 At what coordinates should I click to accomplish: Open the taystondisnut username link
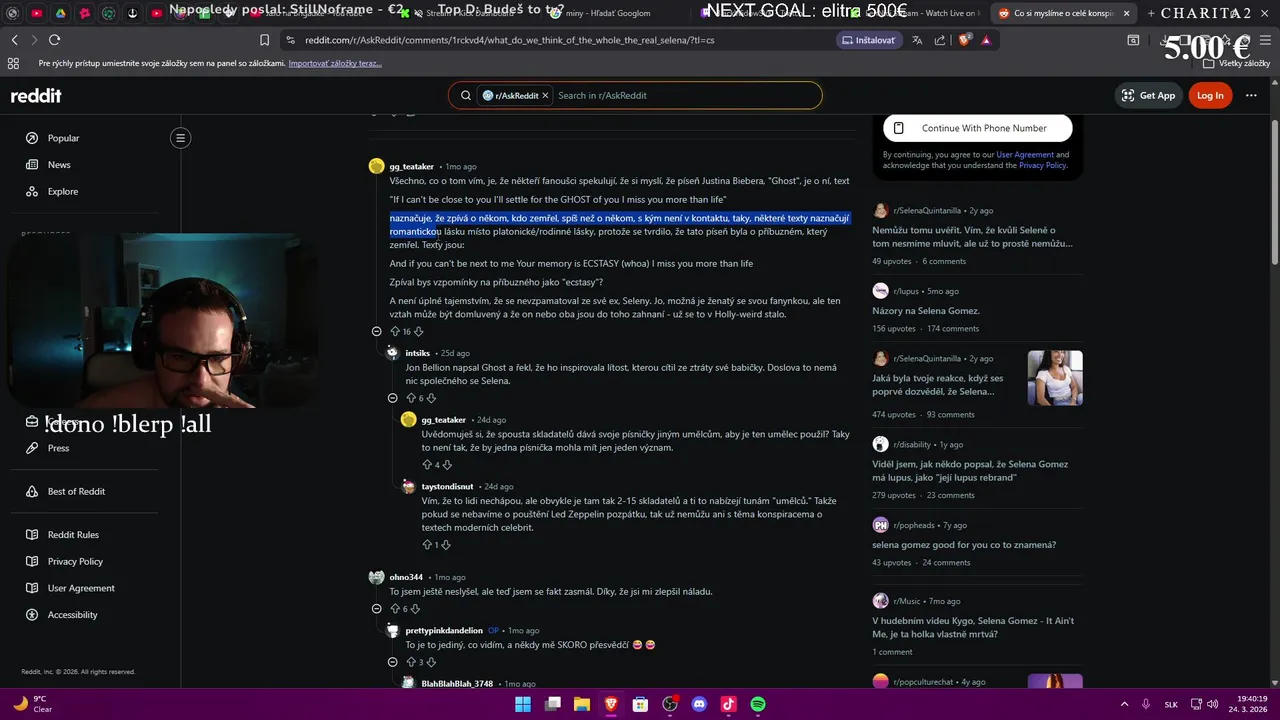[x=447, y=487]
